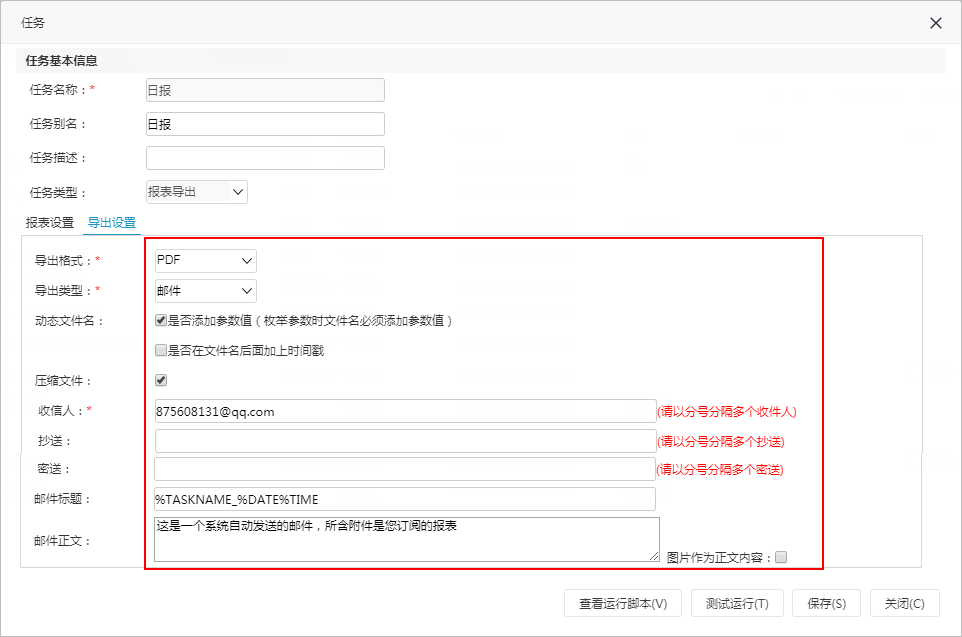Uncheck the 是否添加参数值 checkbox

click(161, 320)
